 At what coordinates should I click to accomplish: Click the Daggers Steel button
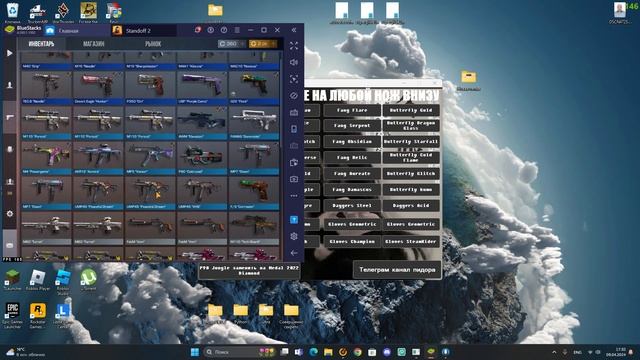click(352, 206)
